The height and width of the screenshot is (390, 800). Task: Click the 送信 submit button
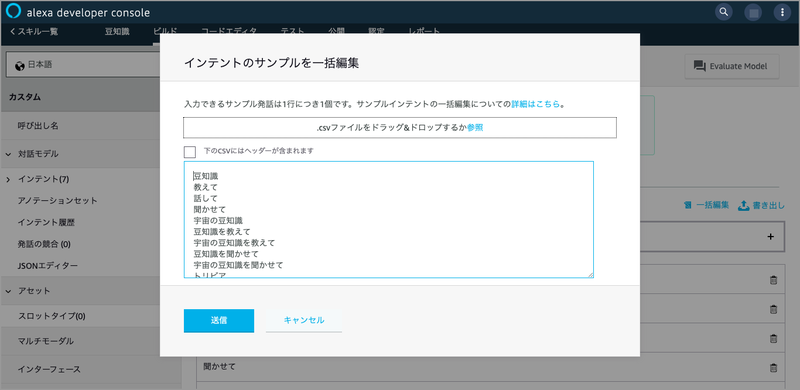[x=219, y=321]
